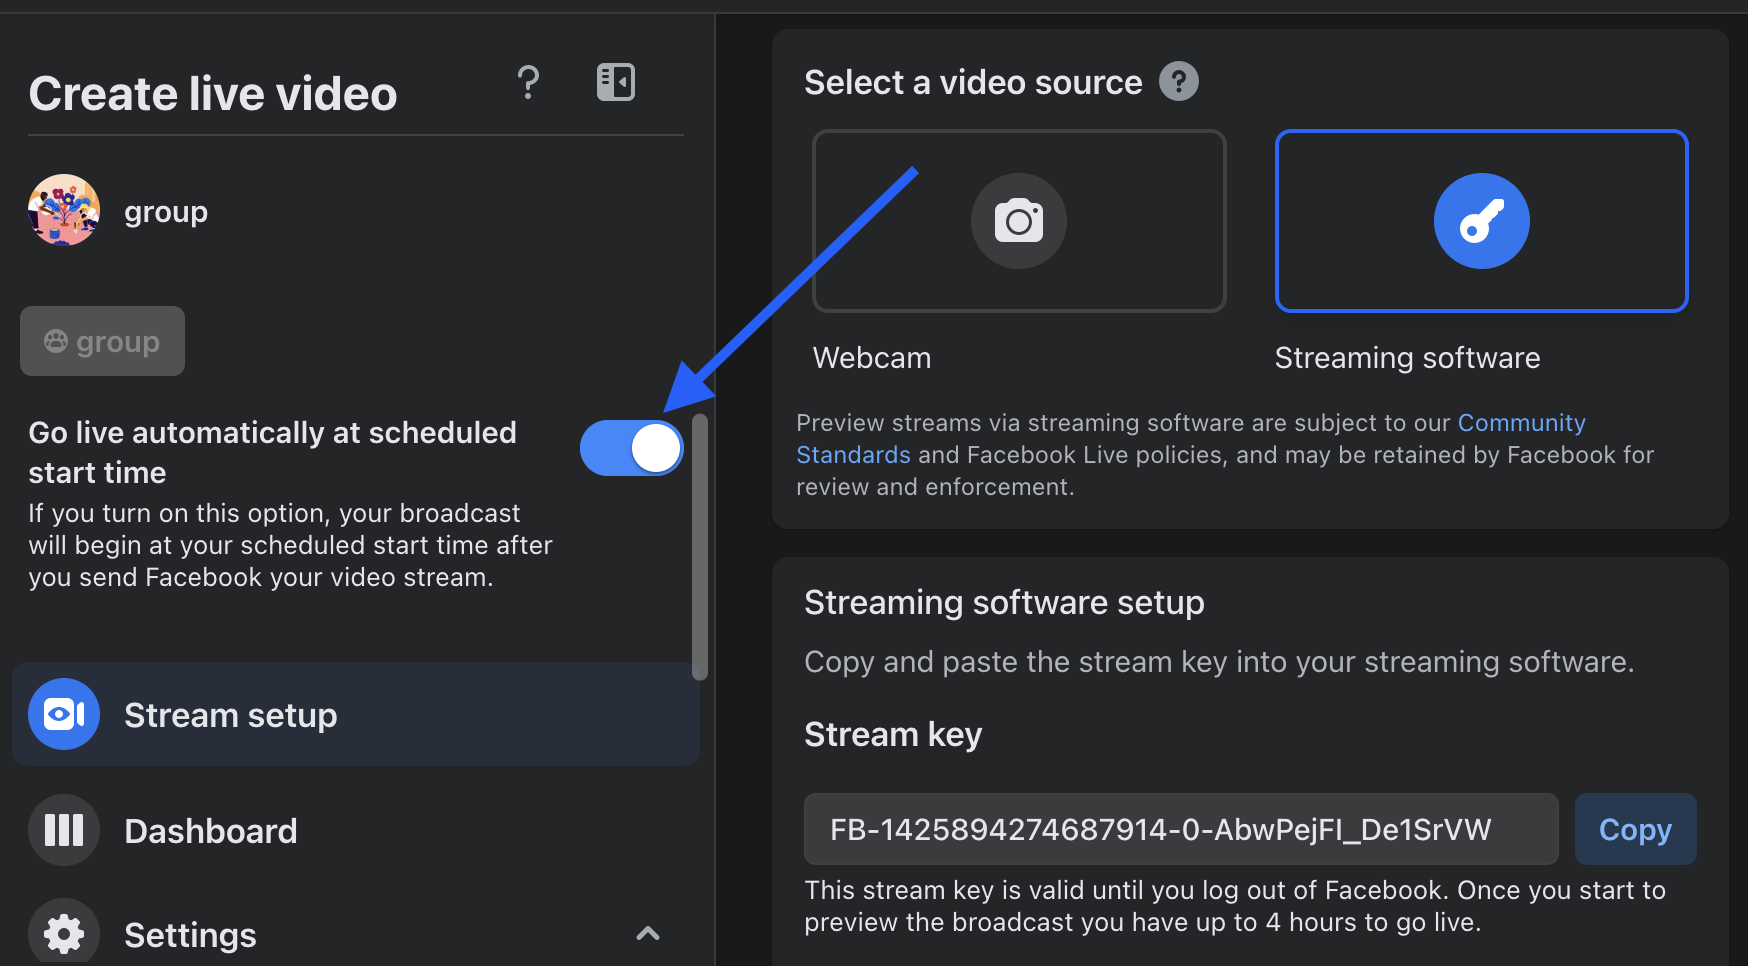Screen dimensions: 1748x966
Task: Open the Dashboard menu item
Action: tap(355, 830)
